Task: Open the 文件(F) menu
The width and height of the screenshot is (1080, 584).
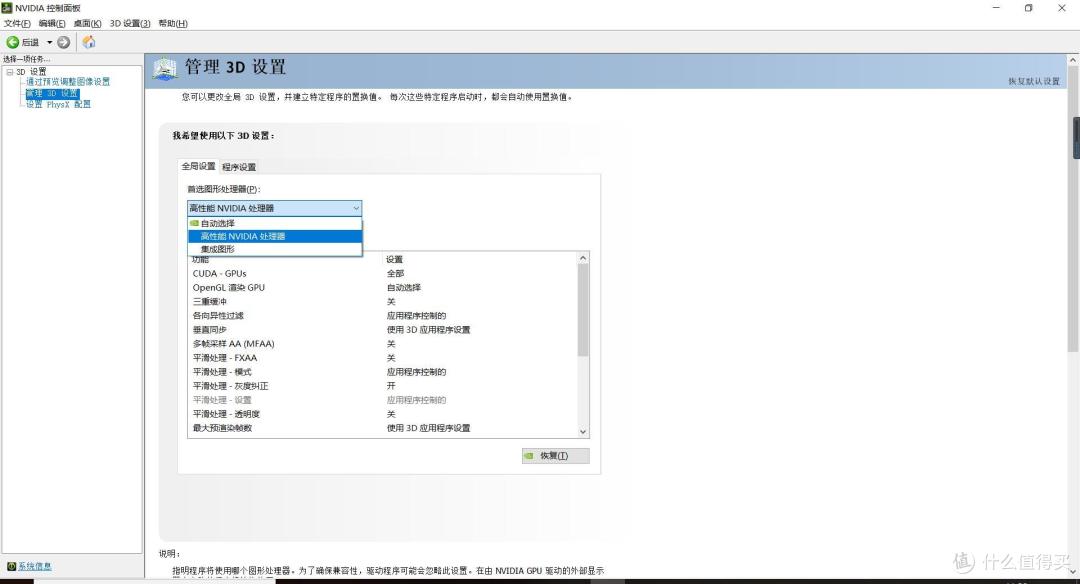Action: pyautogui.click(x=17, y=23)
